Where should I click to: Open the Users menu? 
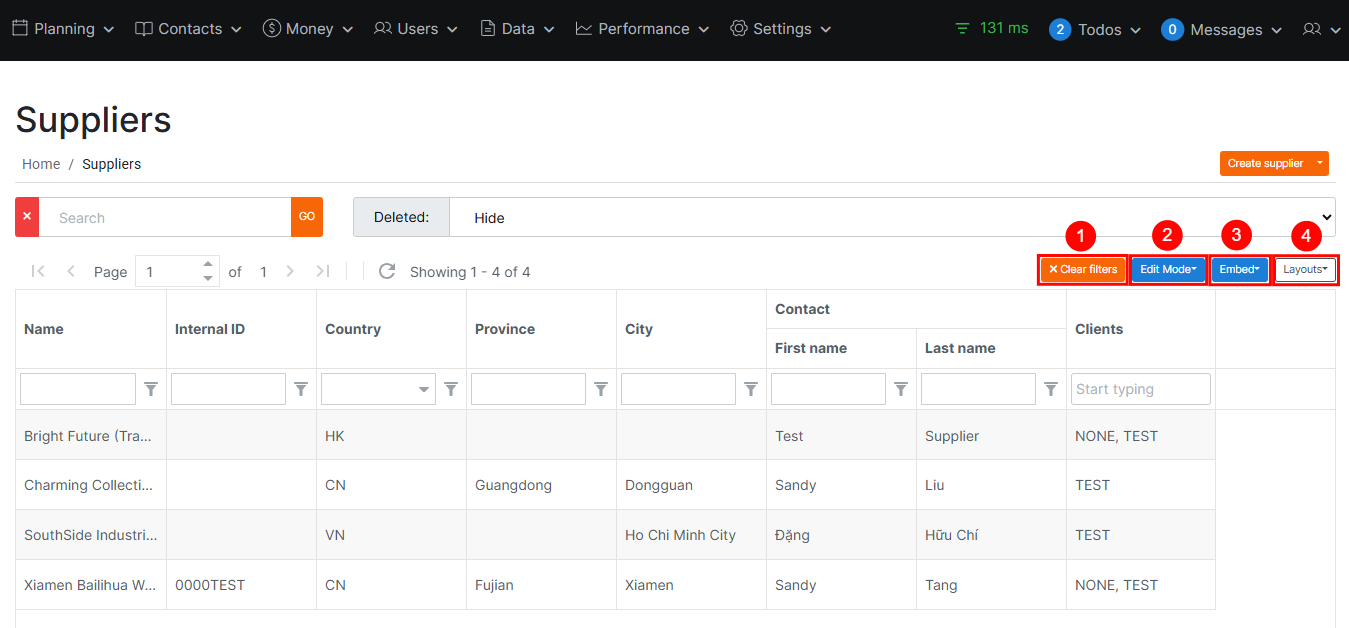(416, 29)
